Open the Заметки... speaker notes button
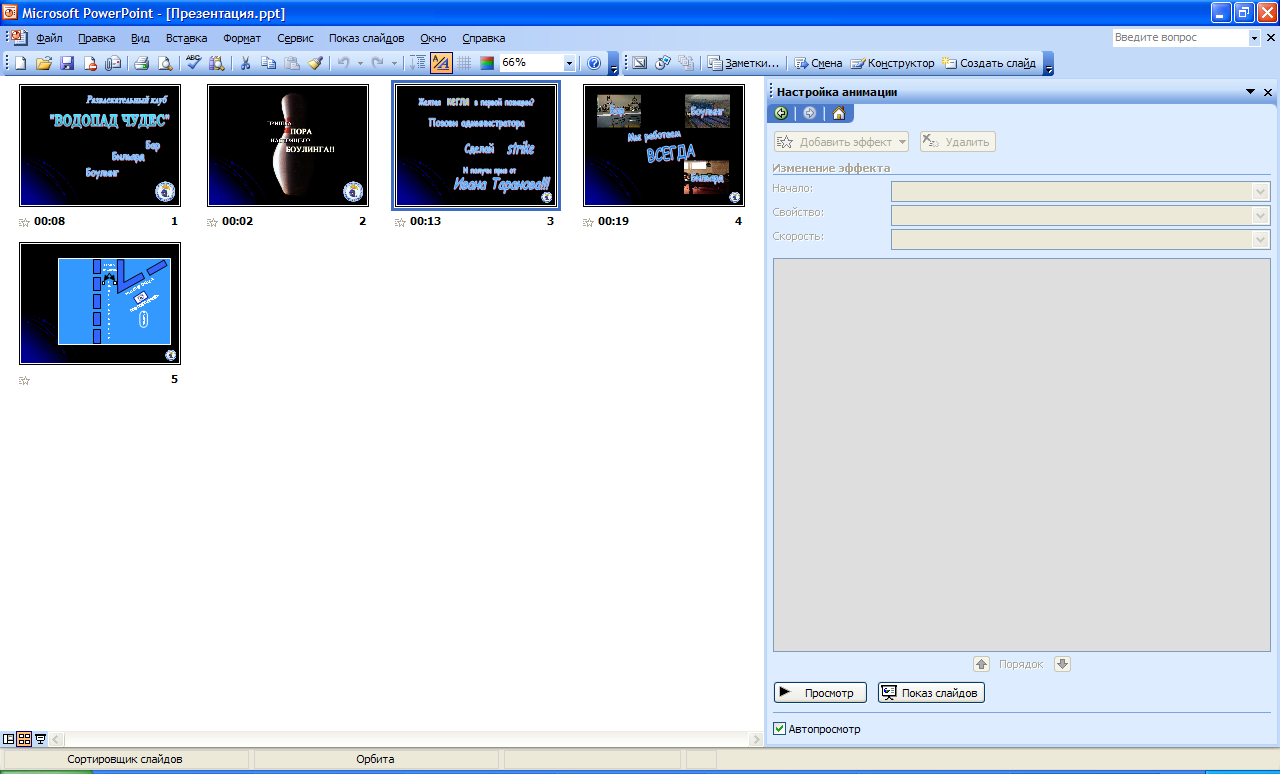 coord(745,63)
